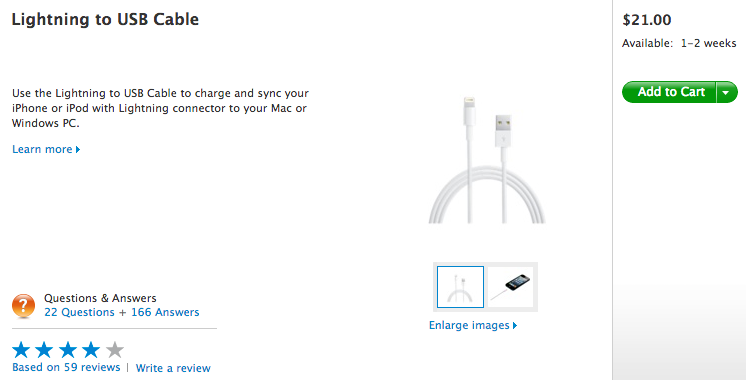This screenshot has height=380, width=746.
Task: Click the arrow beside Enlarge images
Action: pos(515,325)
